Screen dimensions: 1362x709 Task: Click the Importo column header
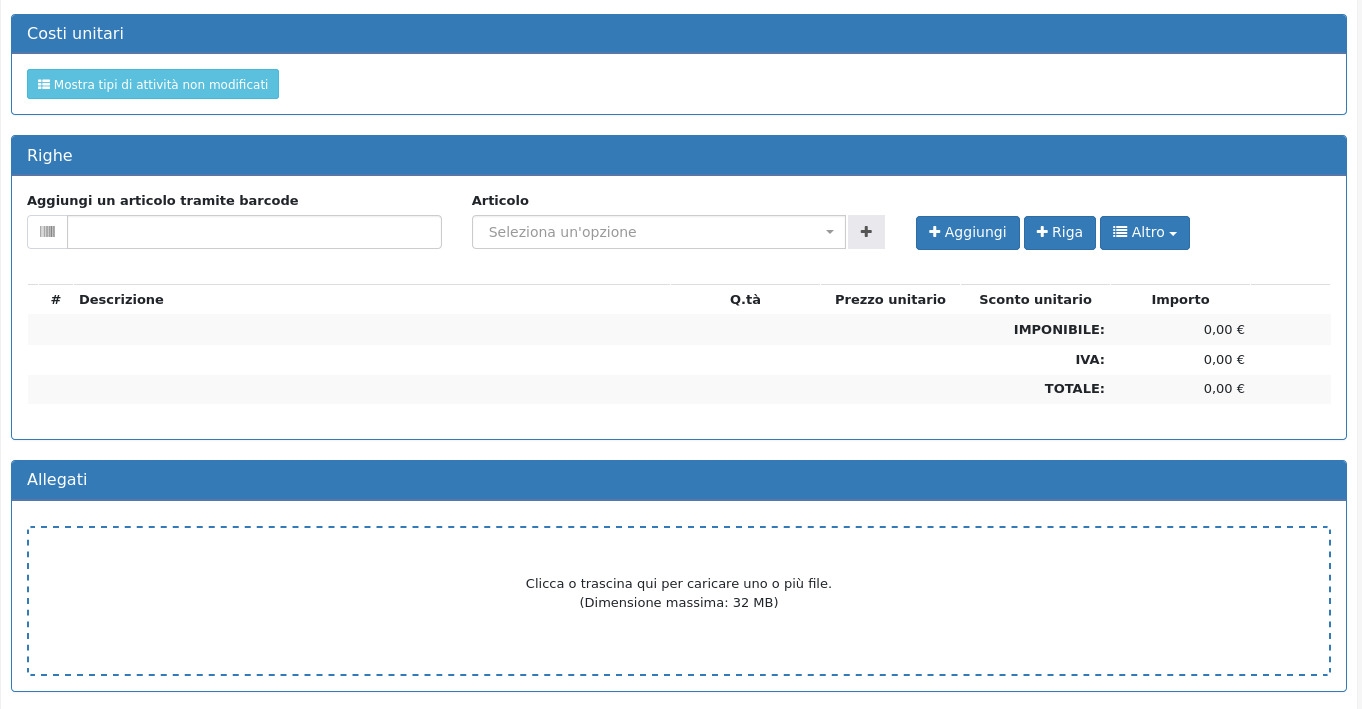pyautogui.click(x=1180, y=300)
